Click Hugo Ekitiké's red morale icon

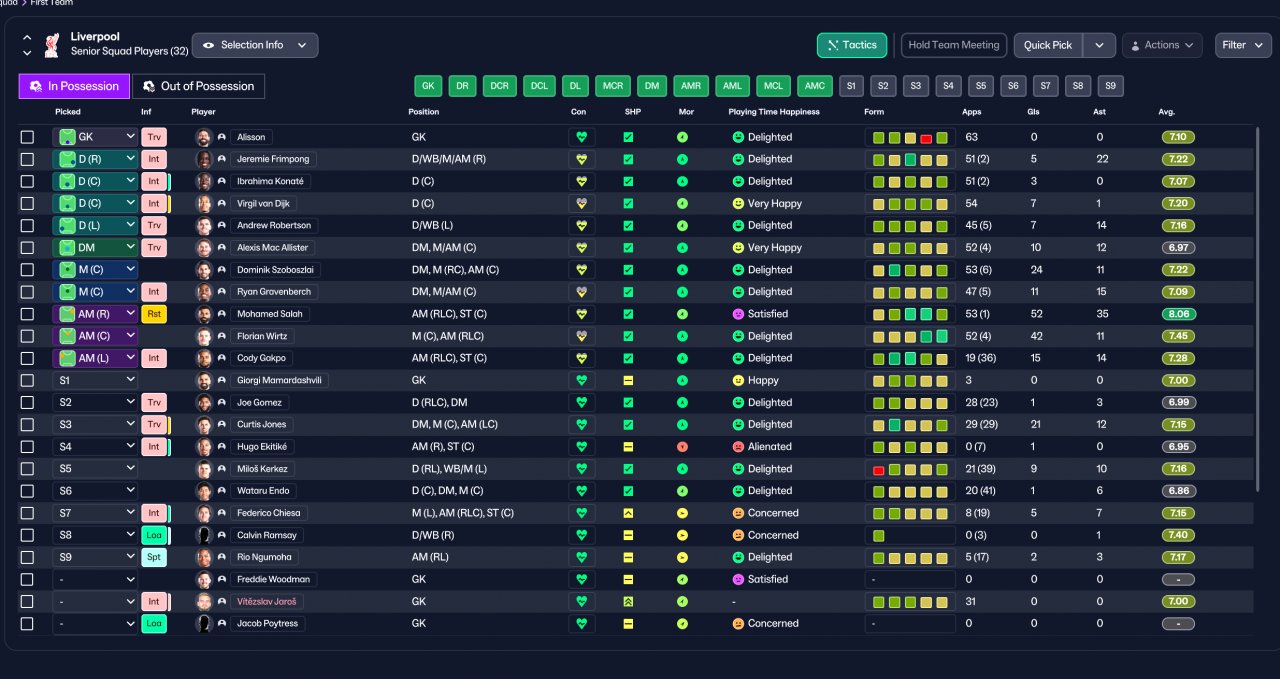[x=682, y=447]
